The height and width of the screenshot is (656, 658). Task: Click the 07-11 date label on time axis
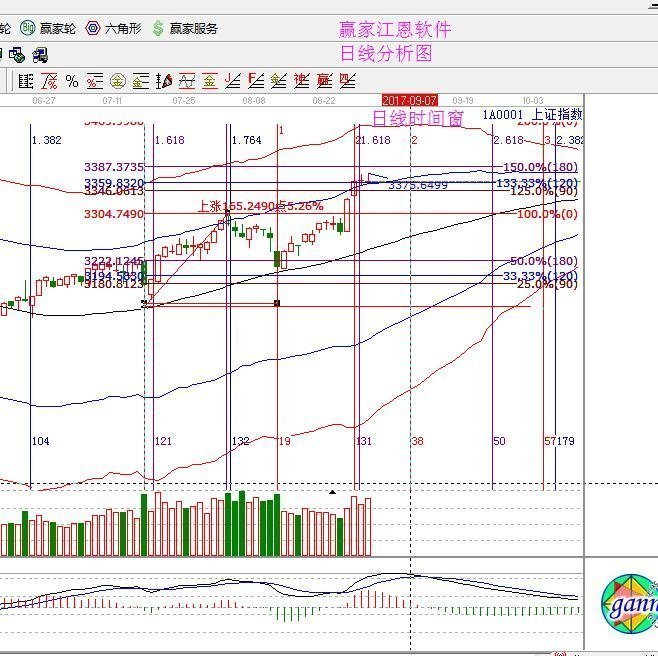(x=112, y=101)
